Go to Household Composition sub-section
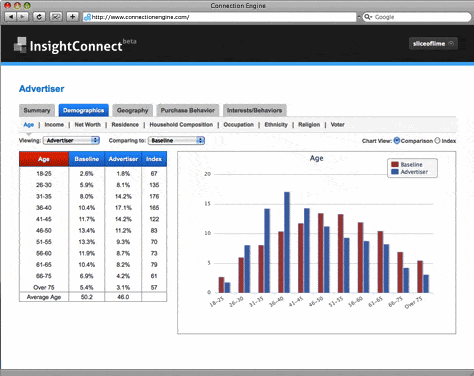 [x=181, y=125]
